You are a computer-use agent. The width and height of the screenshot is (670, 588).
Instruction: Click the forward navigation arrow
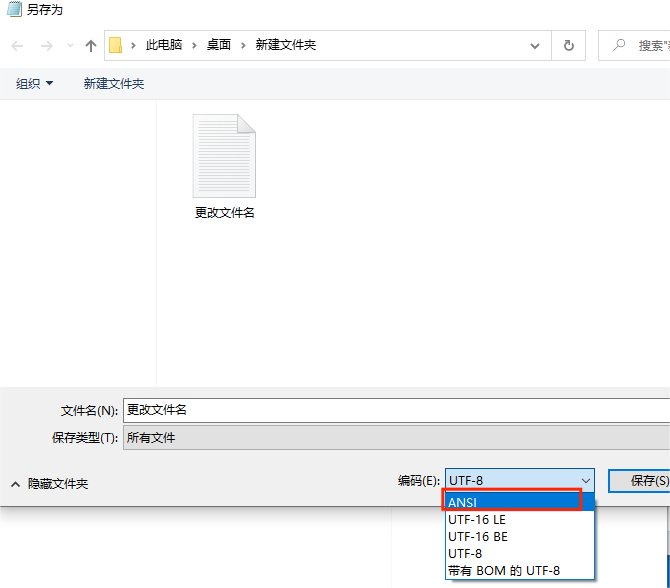(x=46, y=46)
